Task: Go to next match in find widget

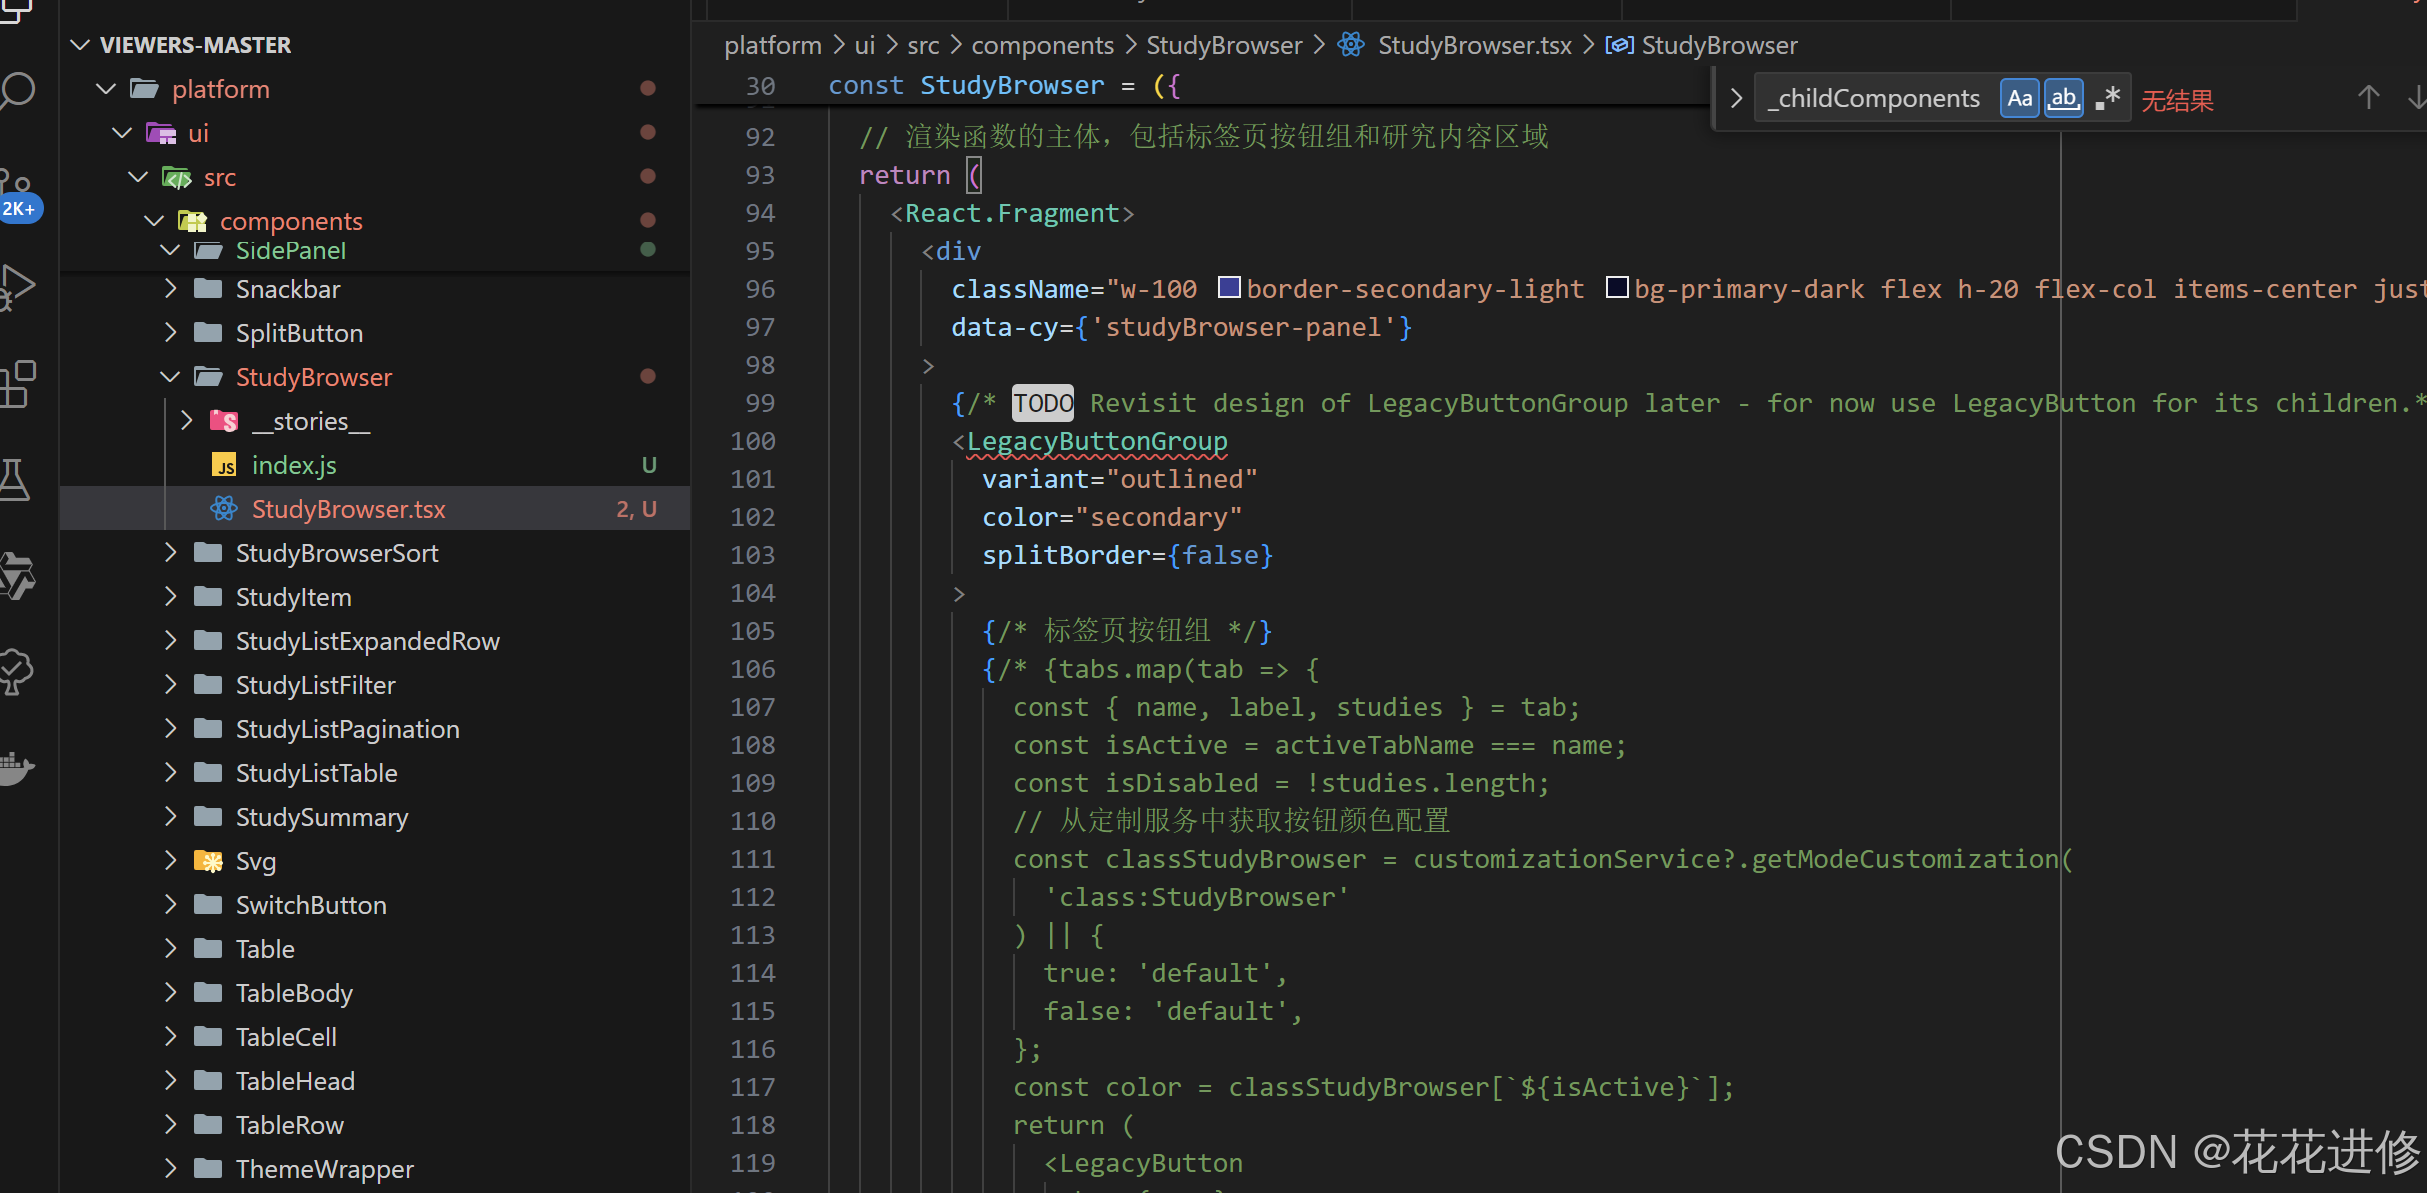Action: [x=2416, y=98]
